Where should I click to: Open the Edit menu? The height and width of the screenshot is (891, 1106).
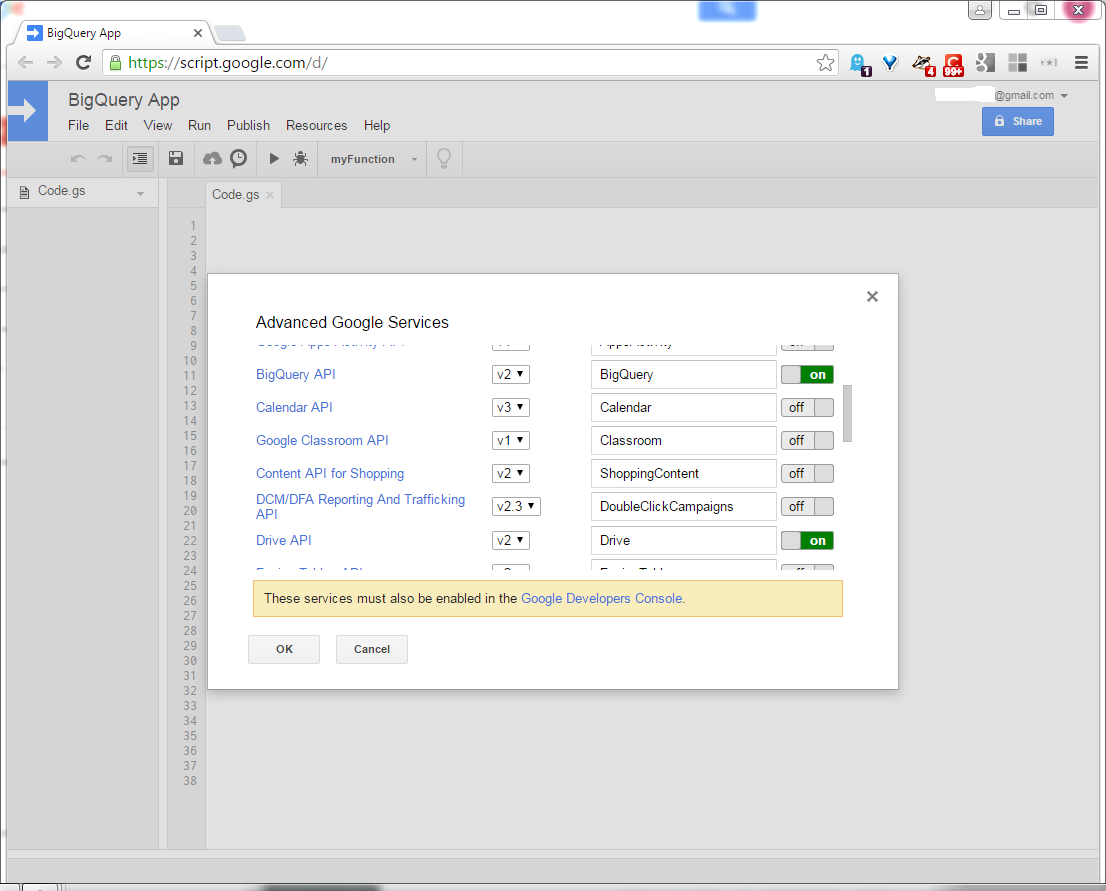point(116,126)
